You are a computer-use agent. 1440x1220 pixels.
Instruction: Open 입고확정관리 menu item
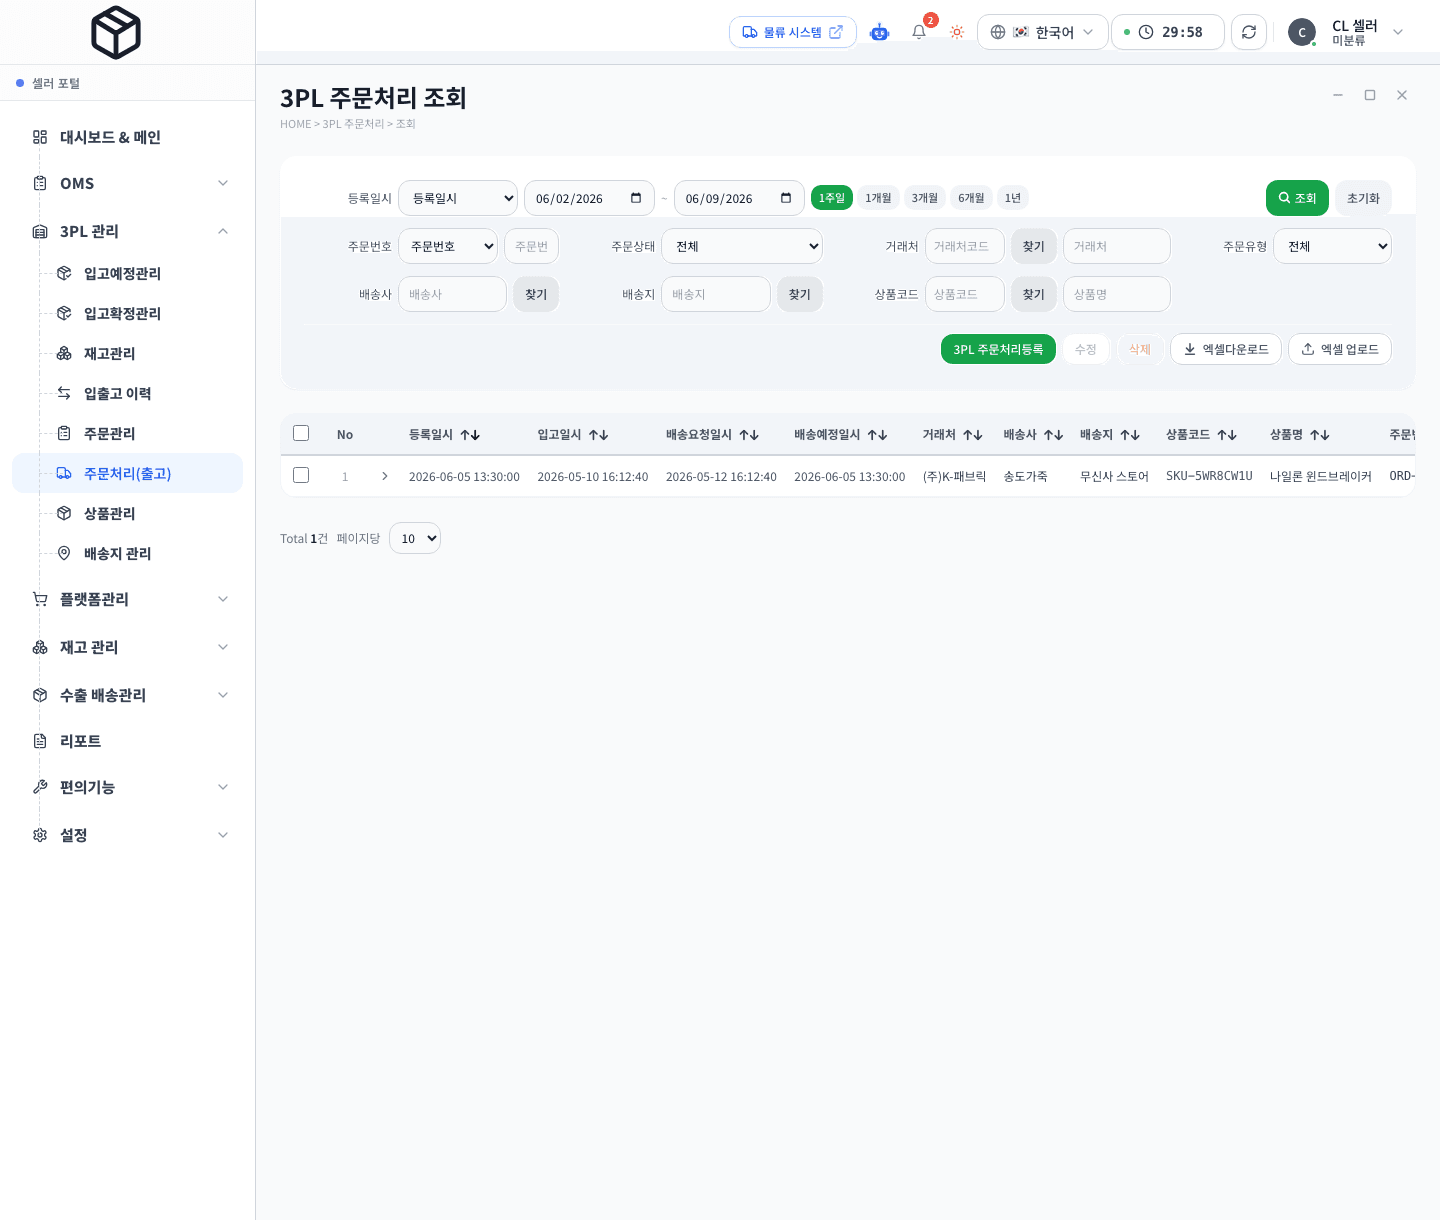coord(128,313)
